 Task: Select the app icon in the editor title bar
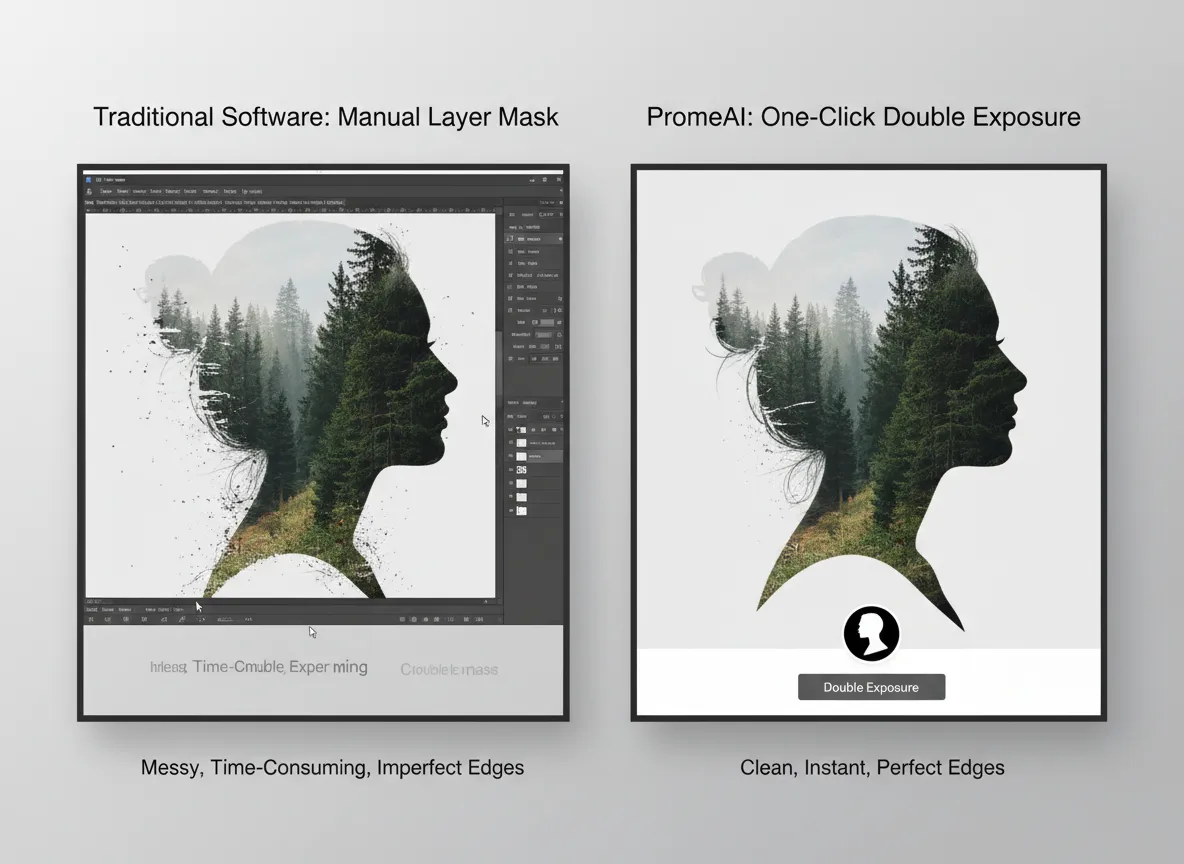[x=88, y=179]
